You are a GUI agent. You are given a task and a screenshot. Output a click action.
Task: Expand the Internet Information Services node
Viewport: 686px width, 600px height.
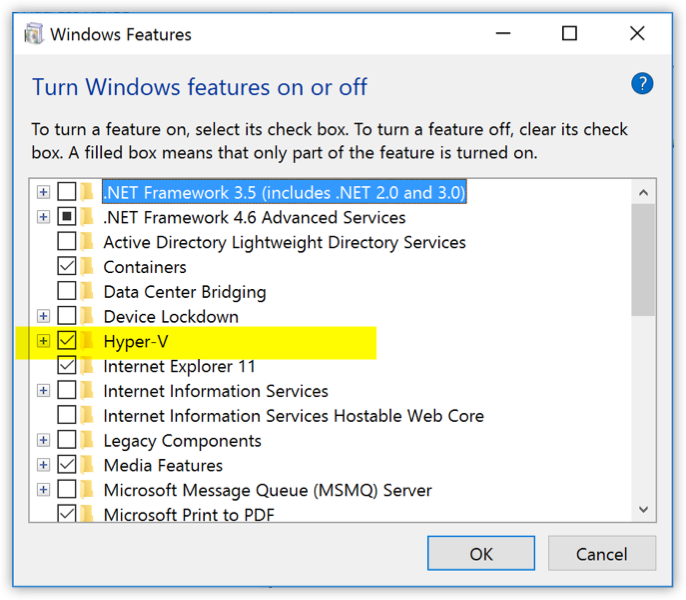[43, 391]
